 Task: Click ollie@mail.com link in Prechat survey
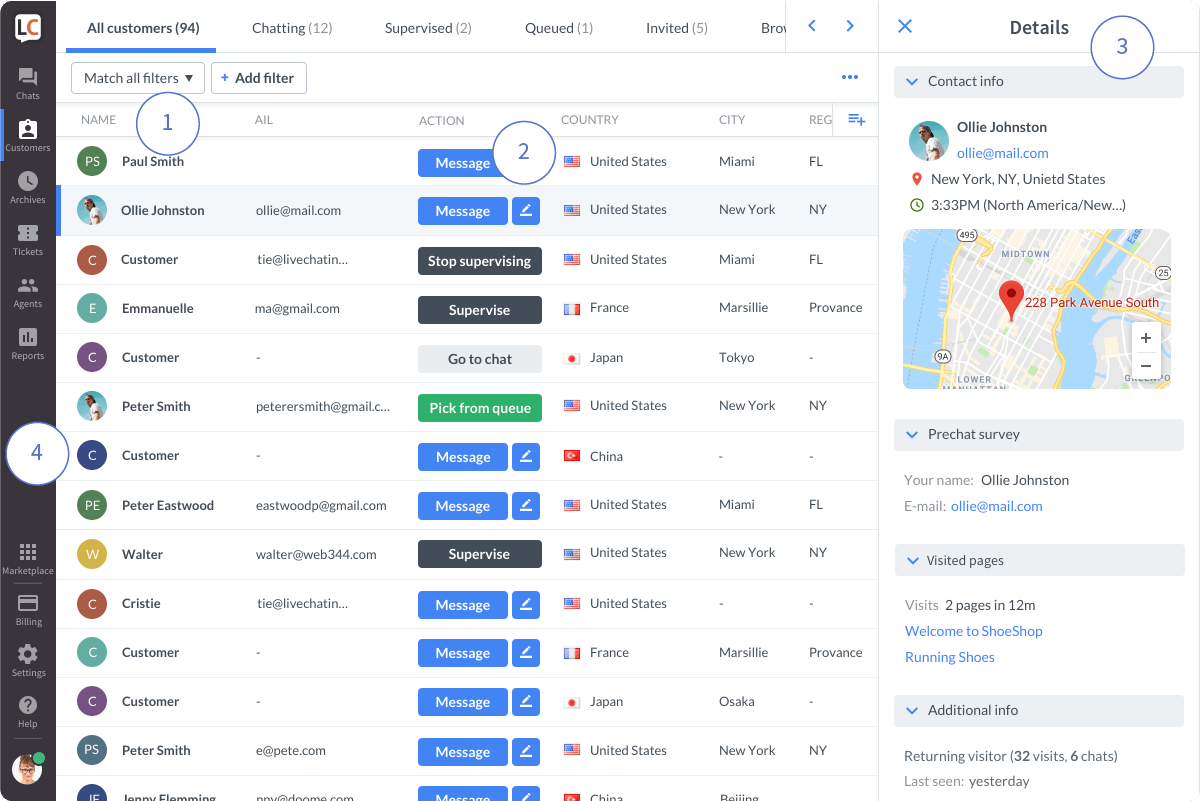997,506
